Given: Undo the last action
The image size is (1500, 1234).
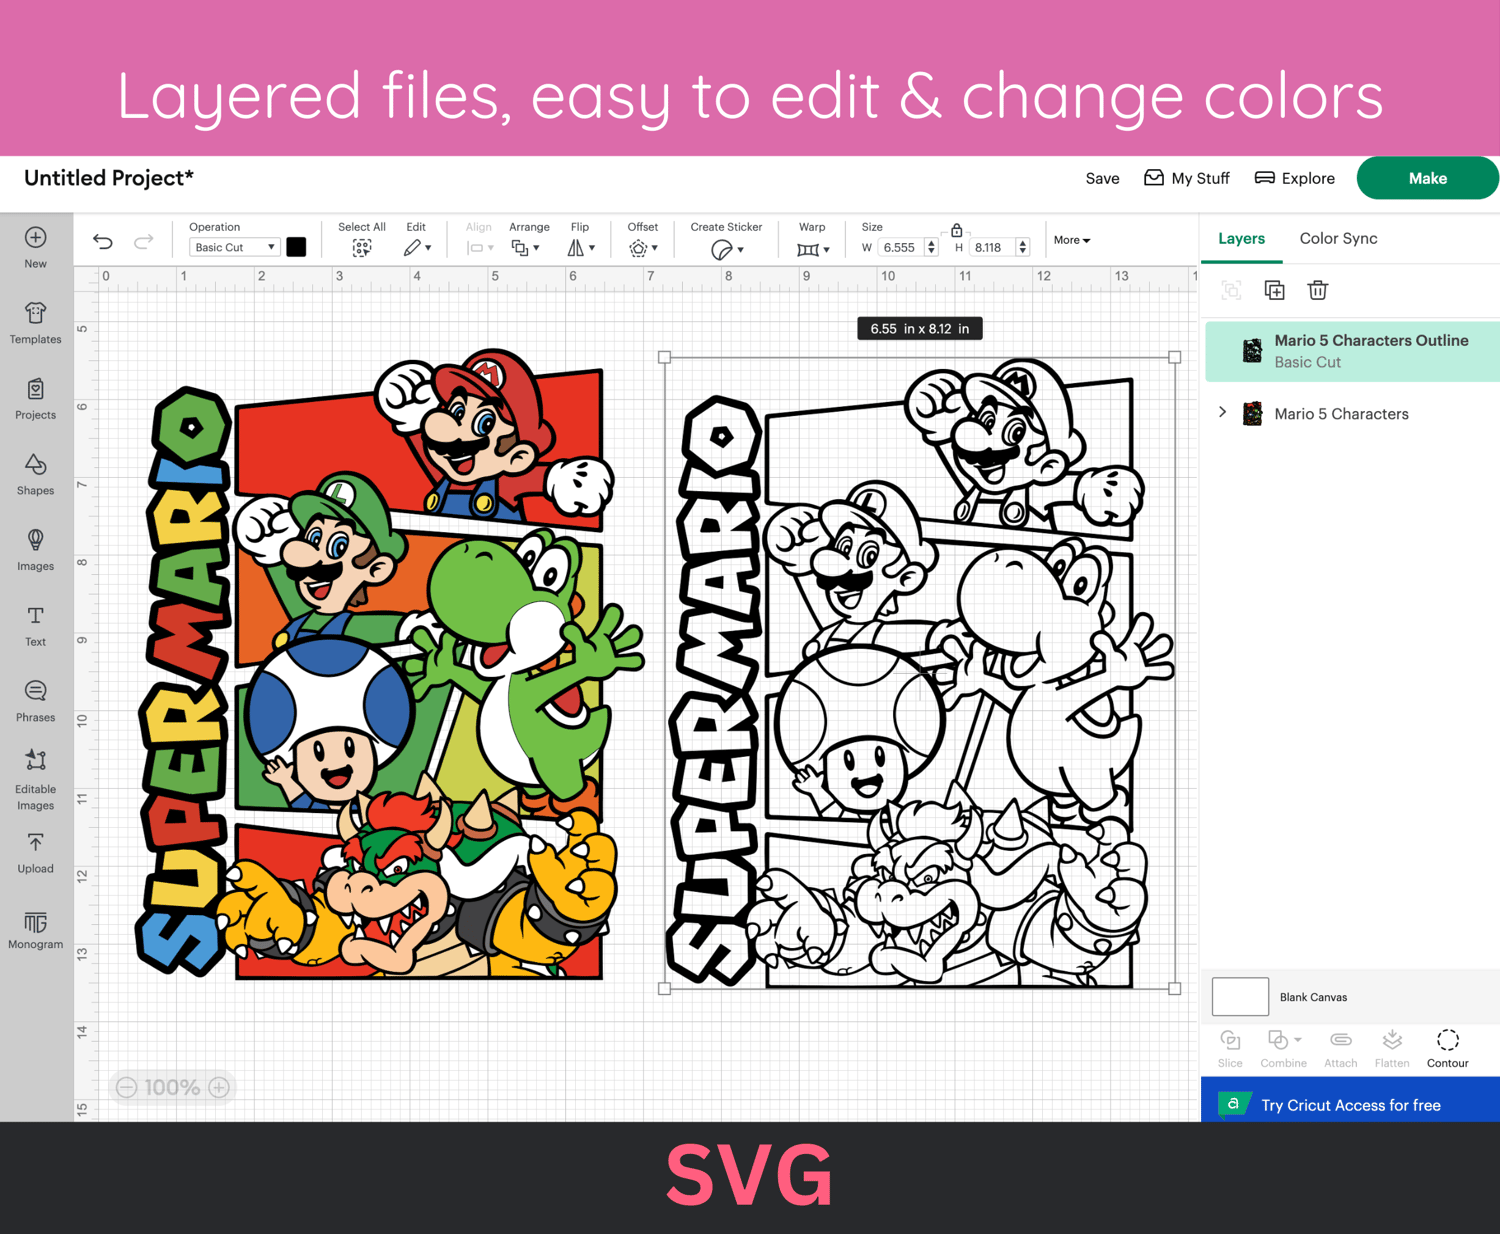Looking at the screenshot, I should coord(103,241).
